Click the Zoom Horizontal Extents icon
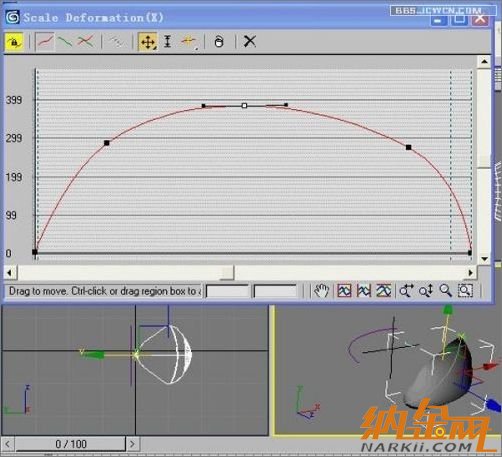This screenshot has width=502, height=457. tap(364, 291)
